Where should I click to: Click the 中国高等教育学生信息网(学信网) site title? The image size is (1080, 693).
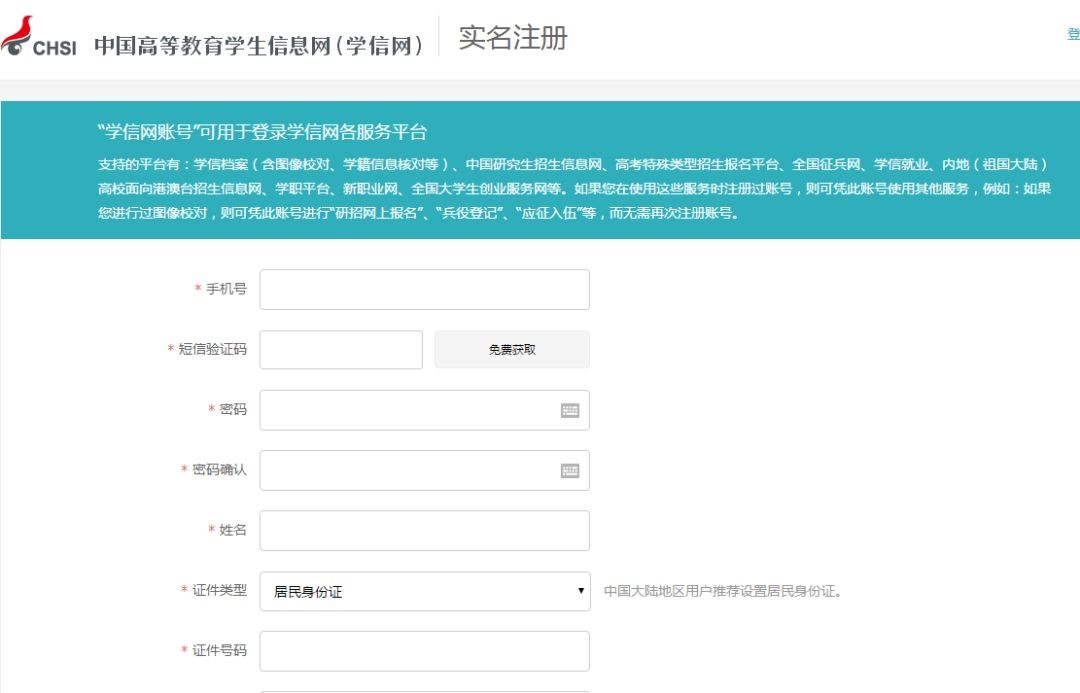pyautogui.click(x=259, y=45)
